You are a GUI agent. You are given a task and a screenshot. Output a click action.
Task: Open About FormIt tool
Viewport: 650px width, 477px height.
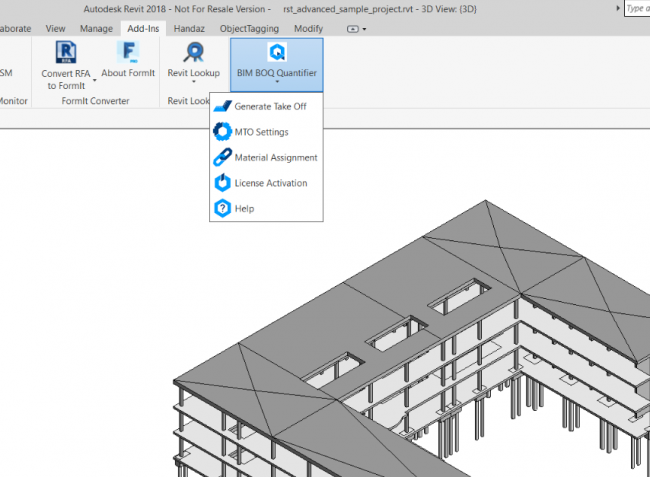(x=128, y=54)
